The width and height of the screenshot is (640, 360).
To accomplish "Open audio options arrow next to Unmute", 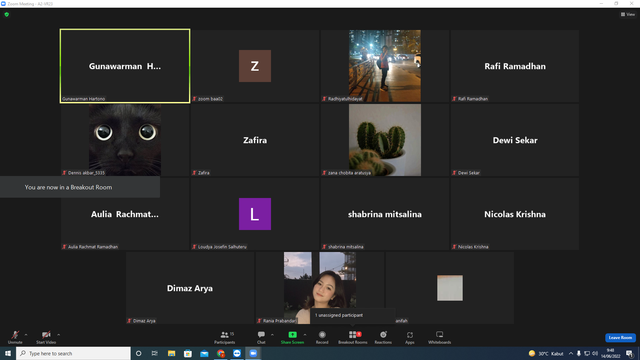I will coord(26,335).
